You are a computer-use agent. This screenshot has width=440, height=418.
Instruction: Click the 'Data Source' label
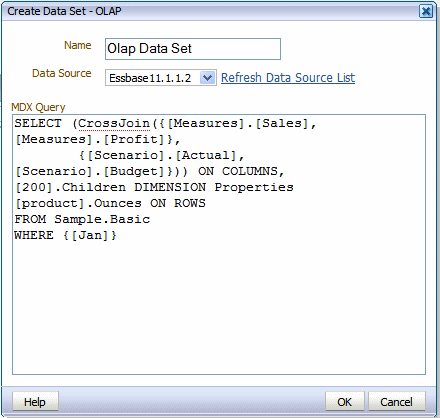(x=62, y=73)
